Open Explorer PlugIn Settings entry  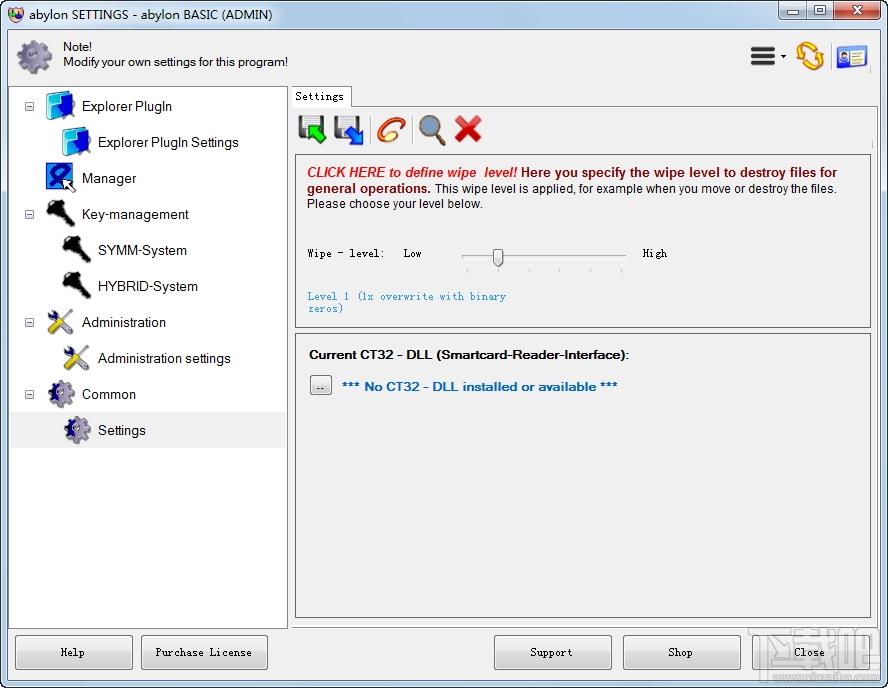coord(168,142)
